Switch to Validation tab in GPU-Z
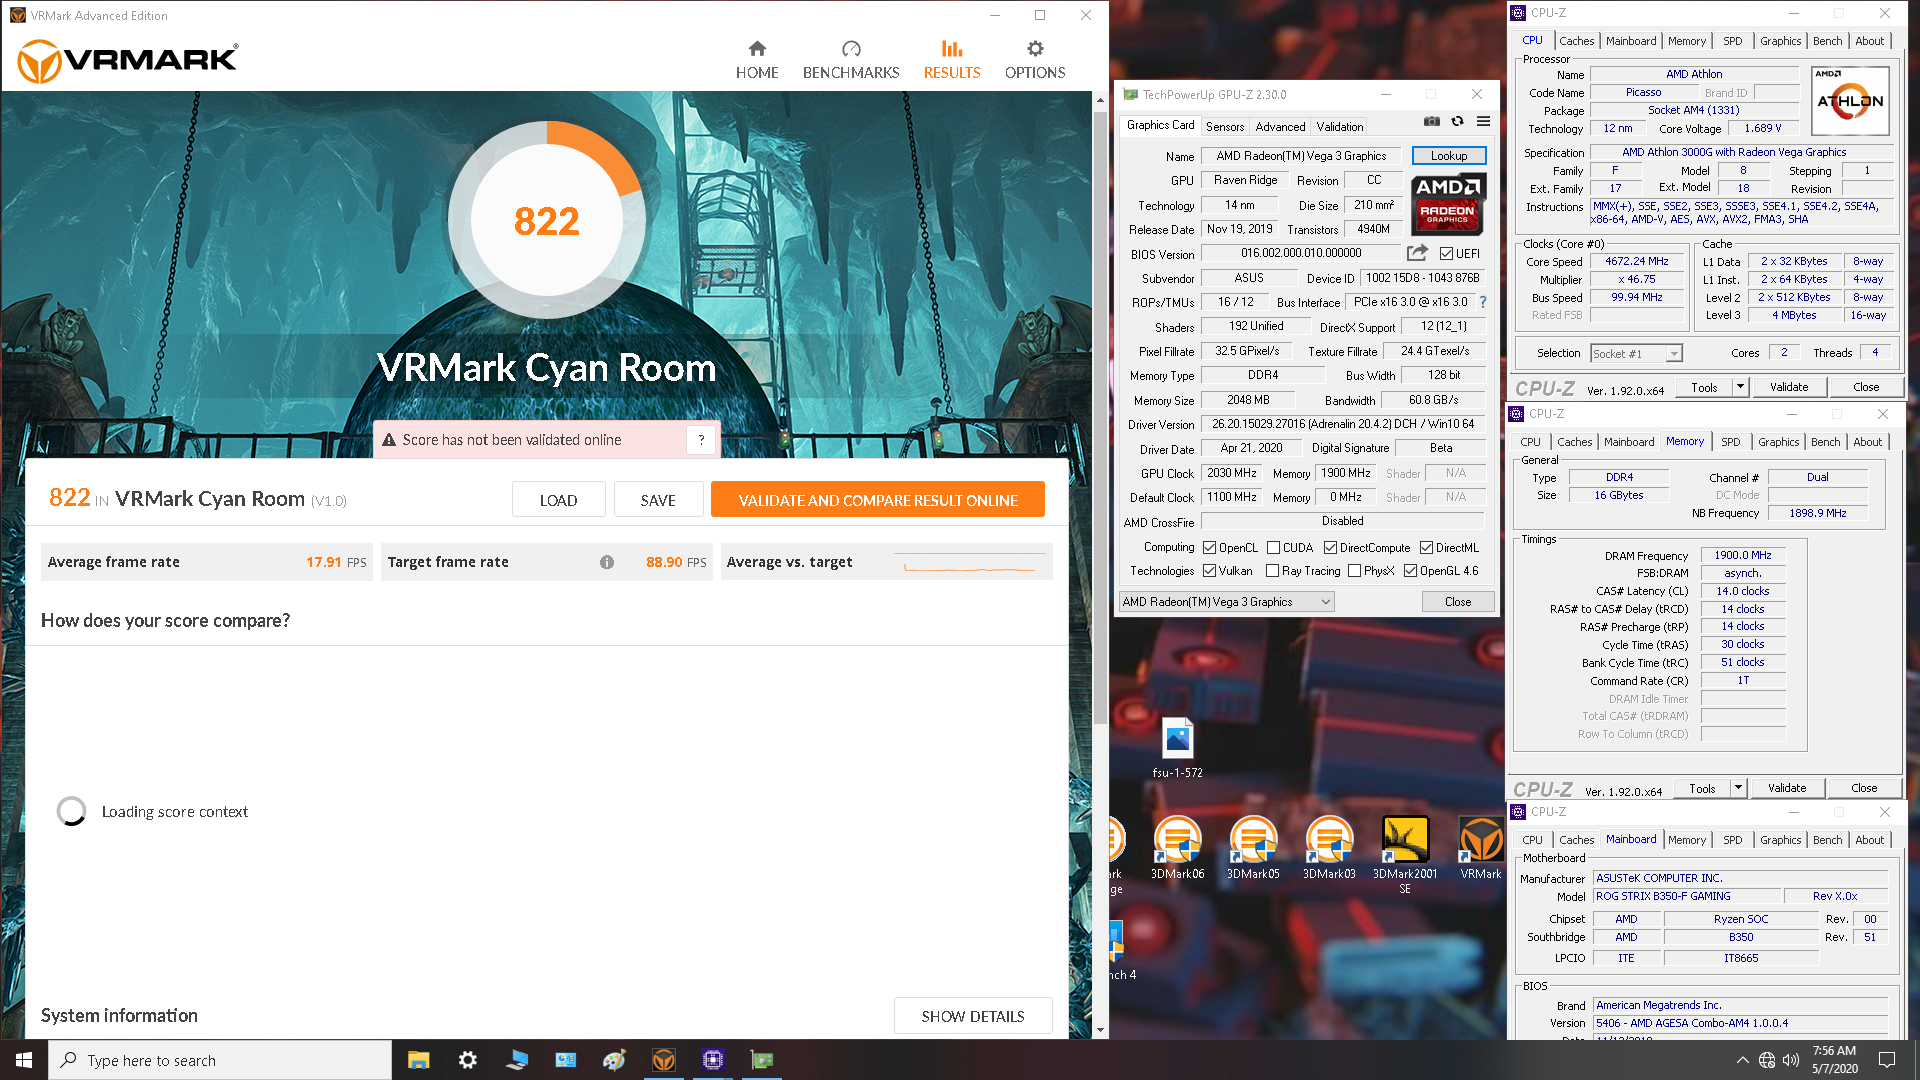Screen dimensions: 1920x1080 click(1340, 127)
